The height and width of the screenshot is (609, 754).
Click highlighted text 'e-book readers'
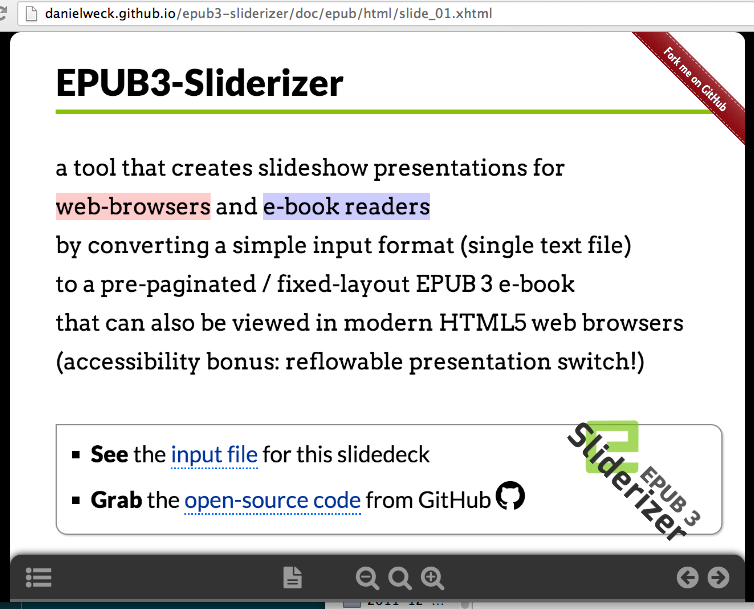(346, 206)
